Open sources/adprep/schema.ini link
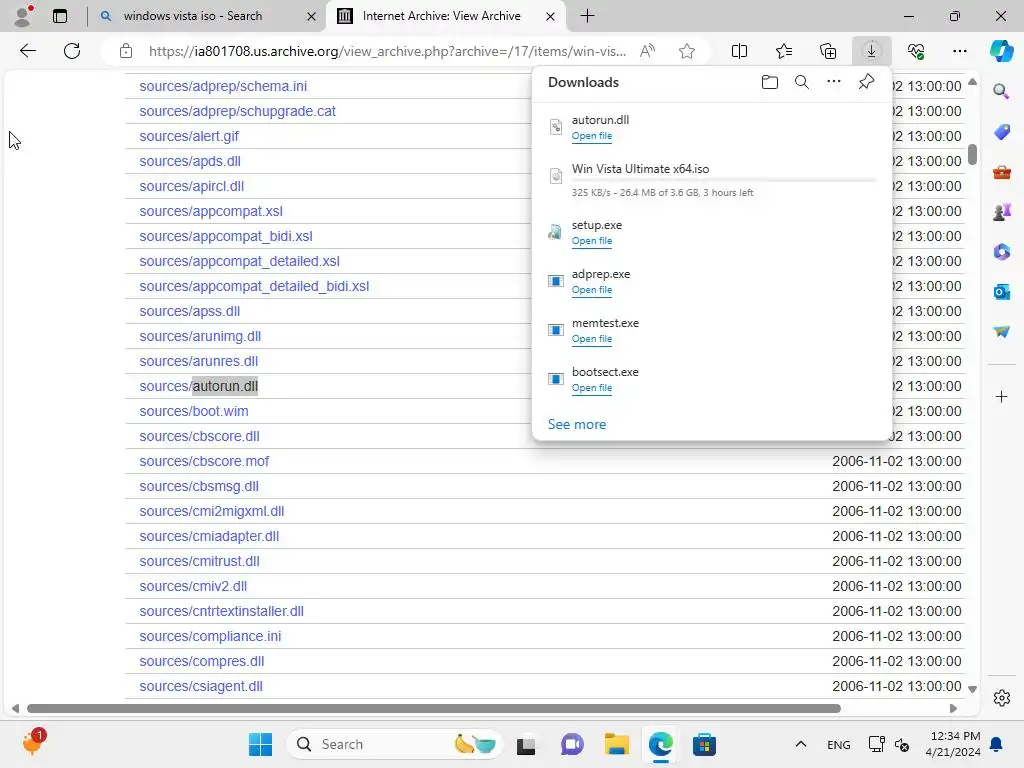The width and height of the screenshot is (1024, 768). [223, 86]
